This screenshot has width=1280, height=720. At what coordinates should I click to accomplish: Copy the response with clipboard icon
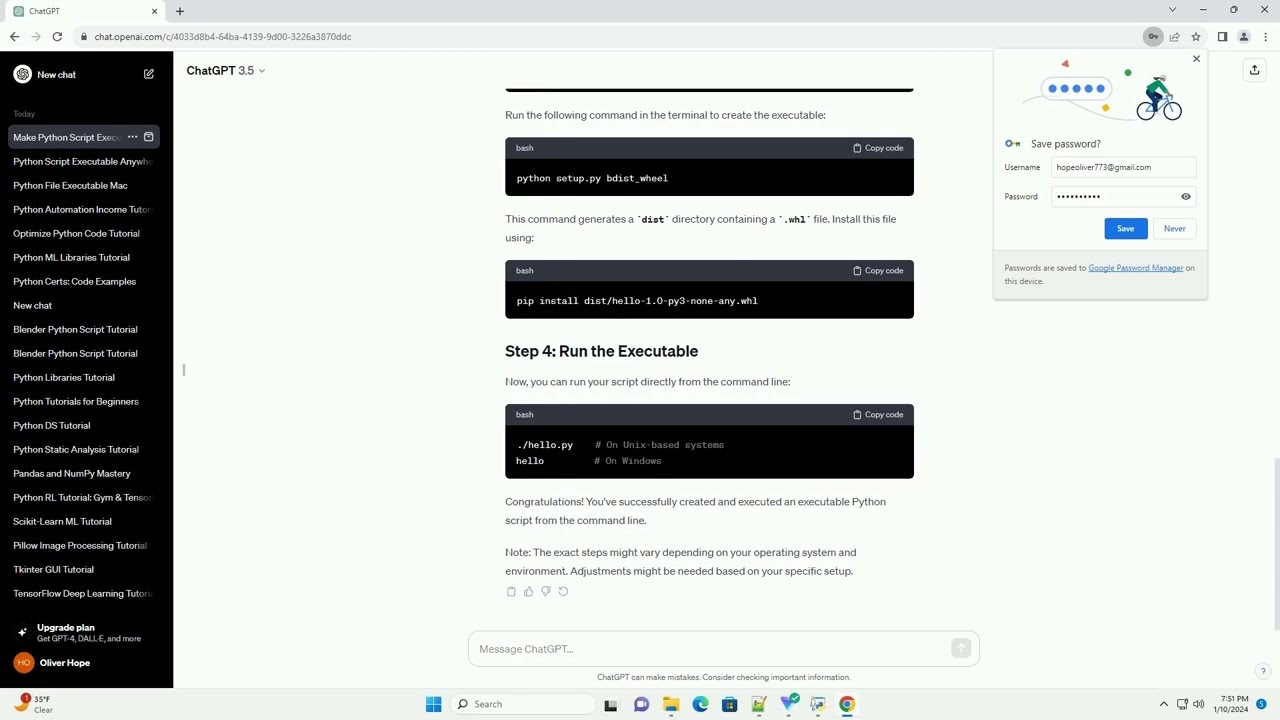click(511, 592)
